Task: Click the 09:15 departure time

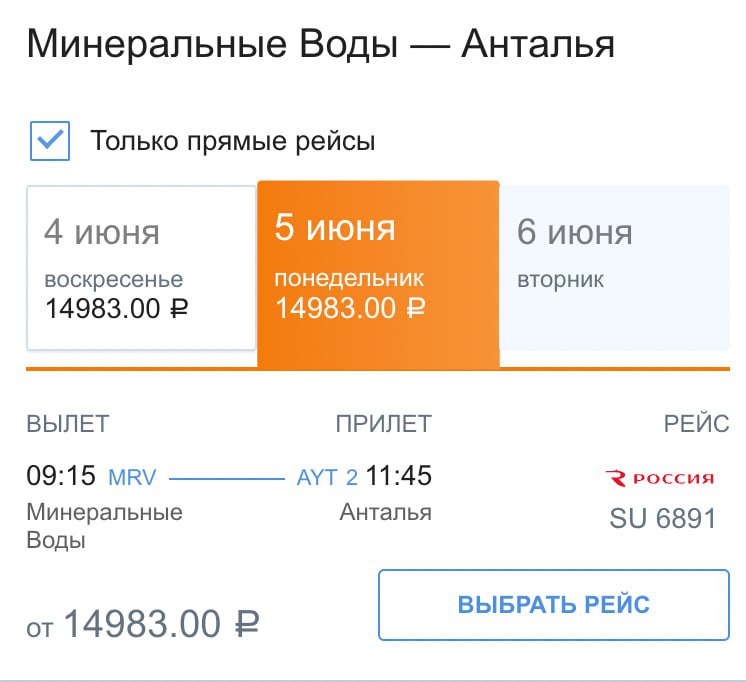Action: pos(60,476)
